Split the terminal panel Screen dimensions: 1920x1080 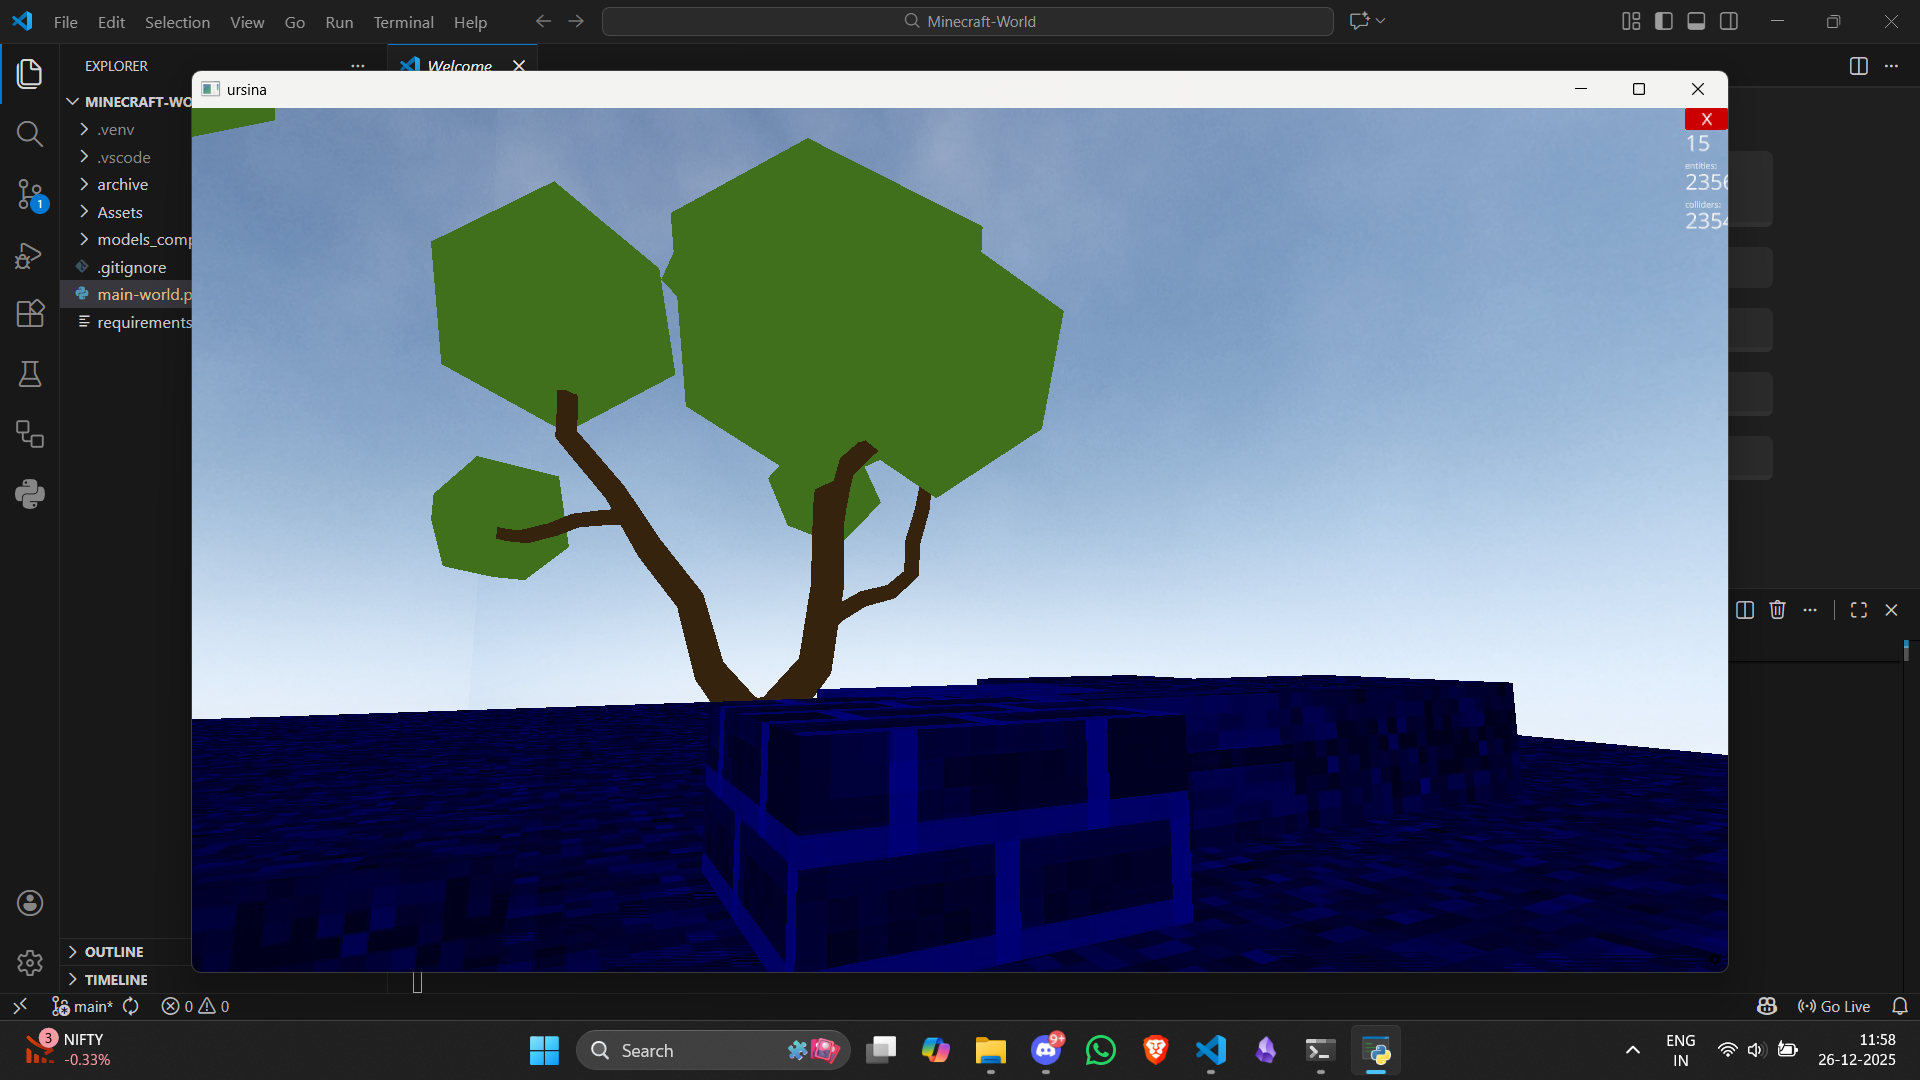(x=1745, y=610)
